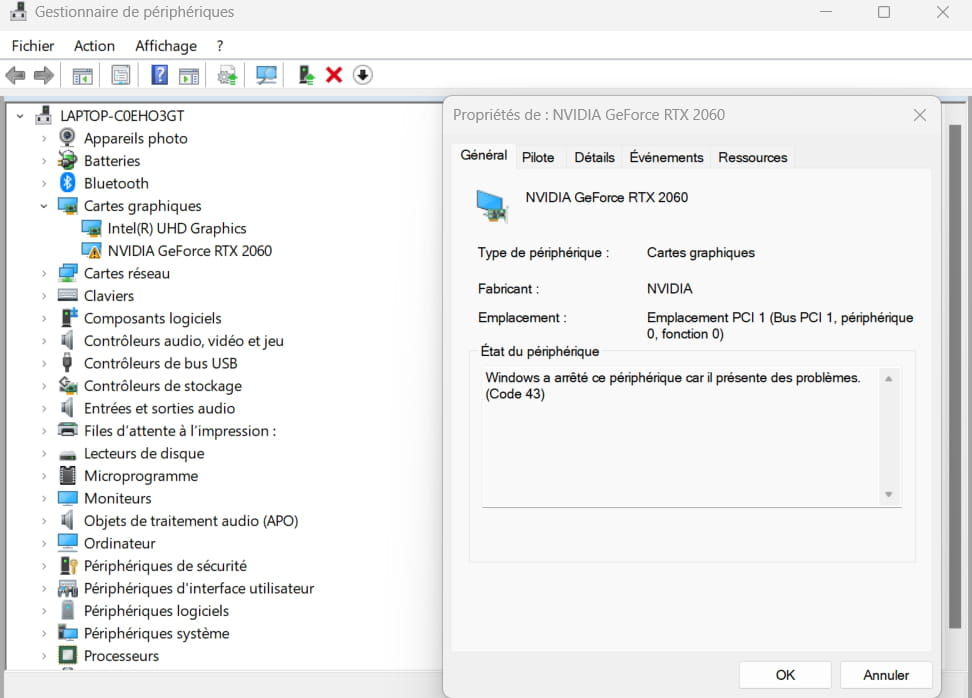Expand the Périphériques système node
972x698 pixels.
click(43, 634)
